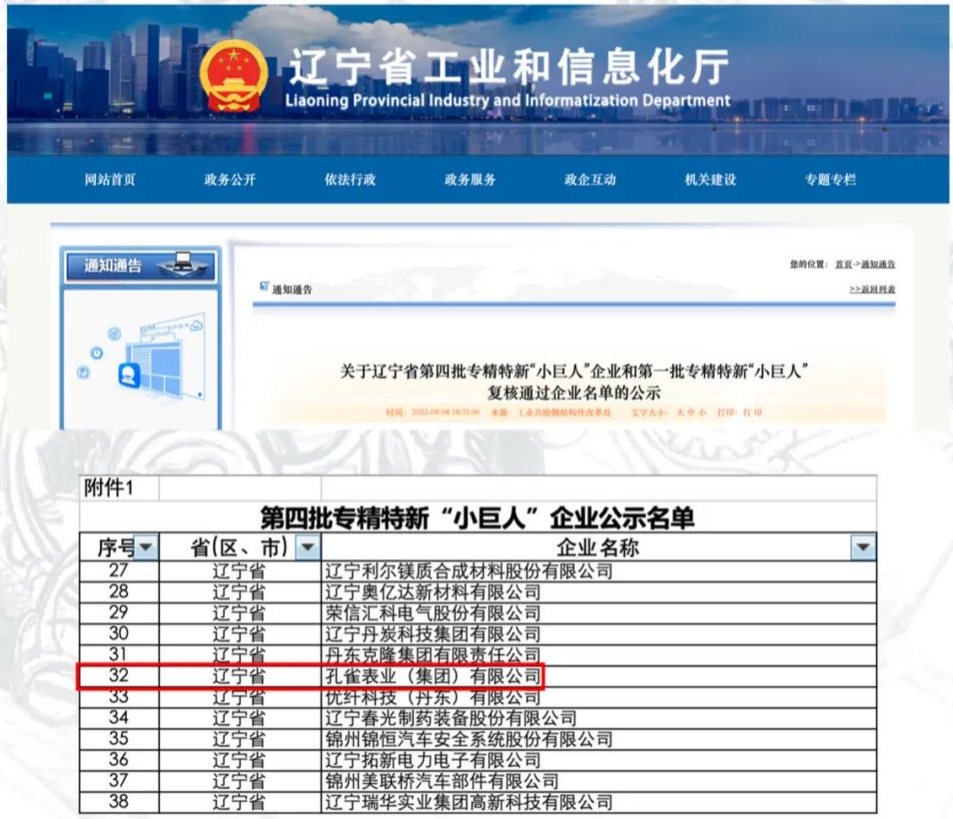Select 荣信汇科电气股份有限公司 cell
Image resolution: width=953 pixels, height=819 pixels.
click(x=599, y=613)
